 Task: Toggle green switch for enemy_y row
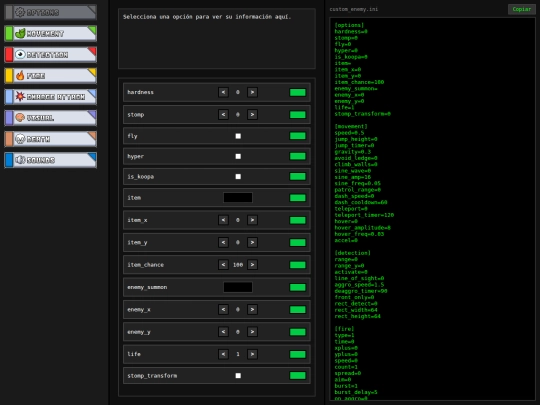click(298, 332)
